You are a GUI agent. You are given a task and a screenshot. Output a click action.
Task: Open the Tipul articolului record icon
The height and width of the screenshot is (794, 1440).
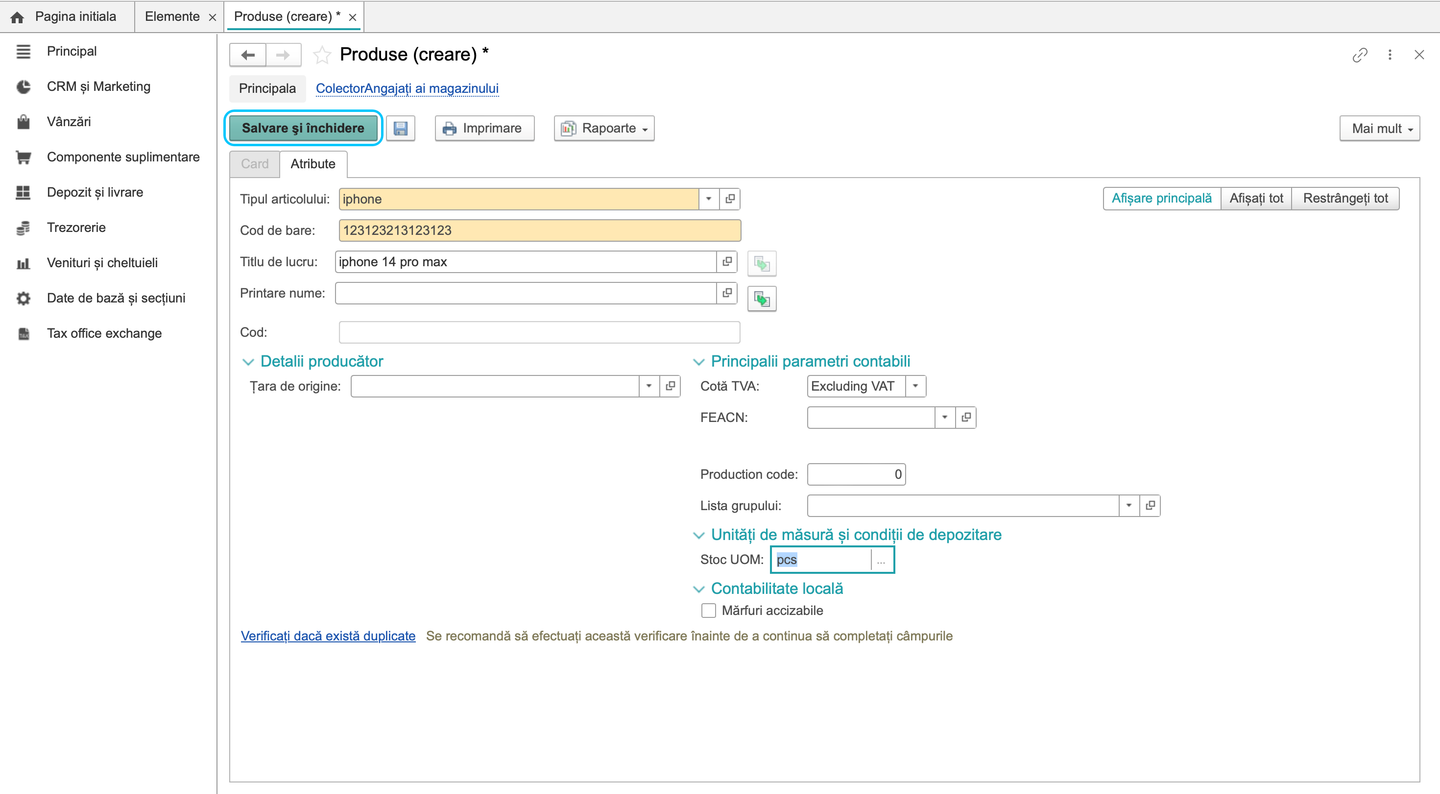point(730,199)
